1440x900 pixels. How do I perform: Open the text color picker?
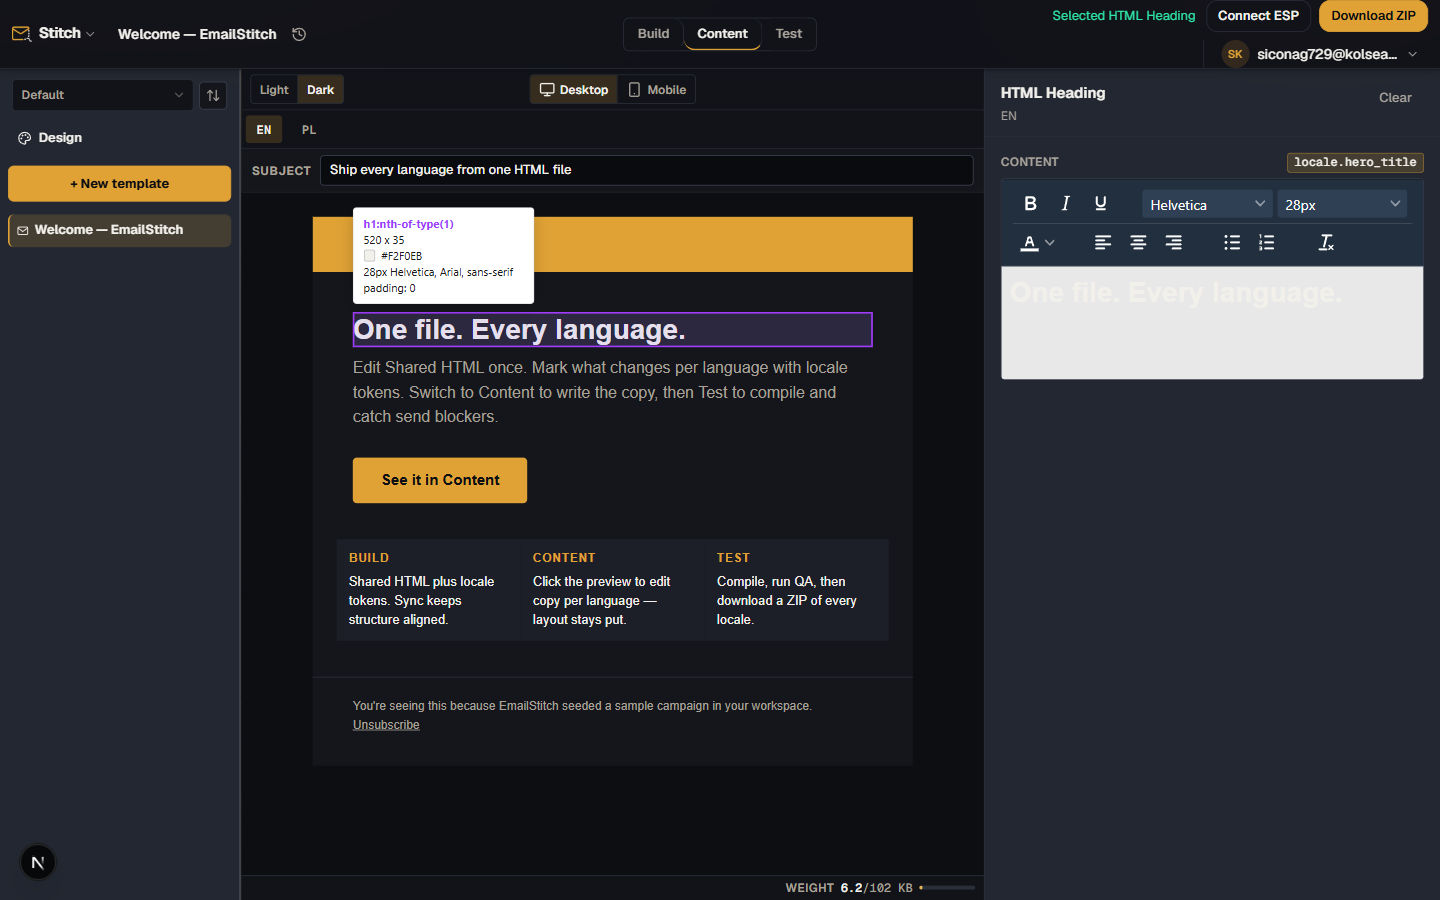(x=1038, y=243)
